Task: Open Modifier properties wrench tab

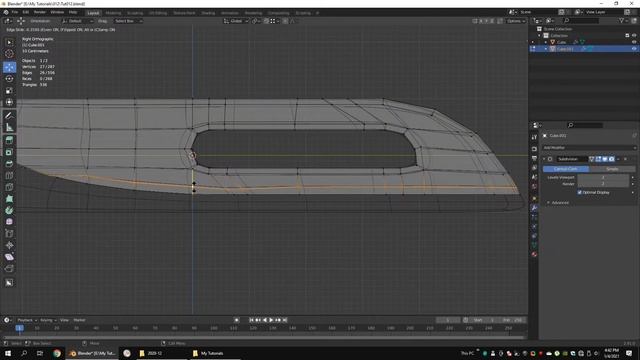Action: (534, 208)
